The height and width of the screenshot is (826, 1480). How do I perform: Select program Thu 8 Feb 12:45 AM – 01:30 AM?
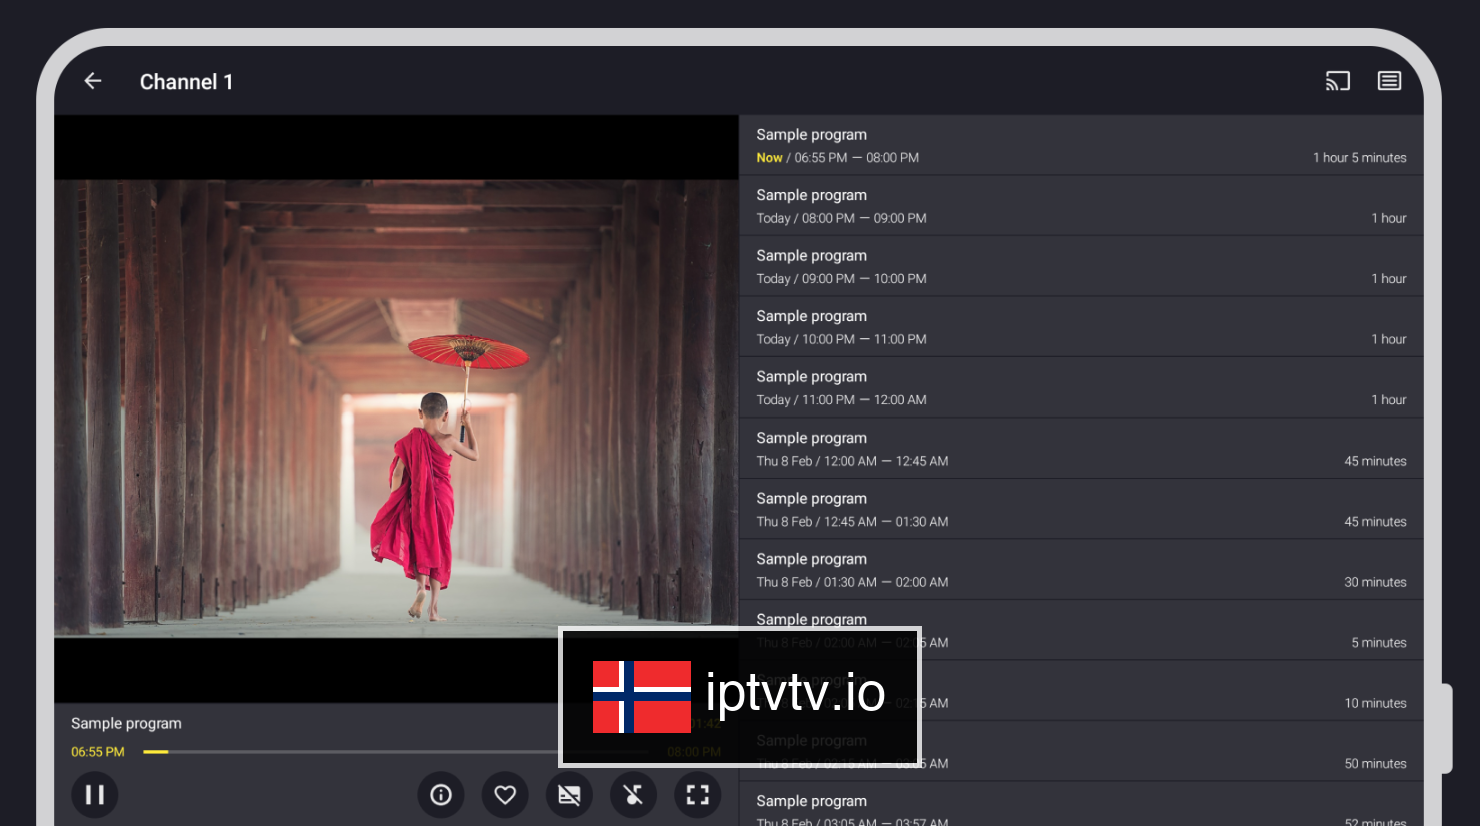tap(1081, 509)
